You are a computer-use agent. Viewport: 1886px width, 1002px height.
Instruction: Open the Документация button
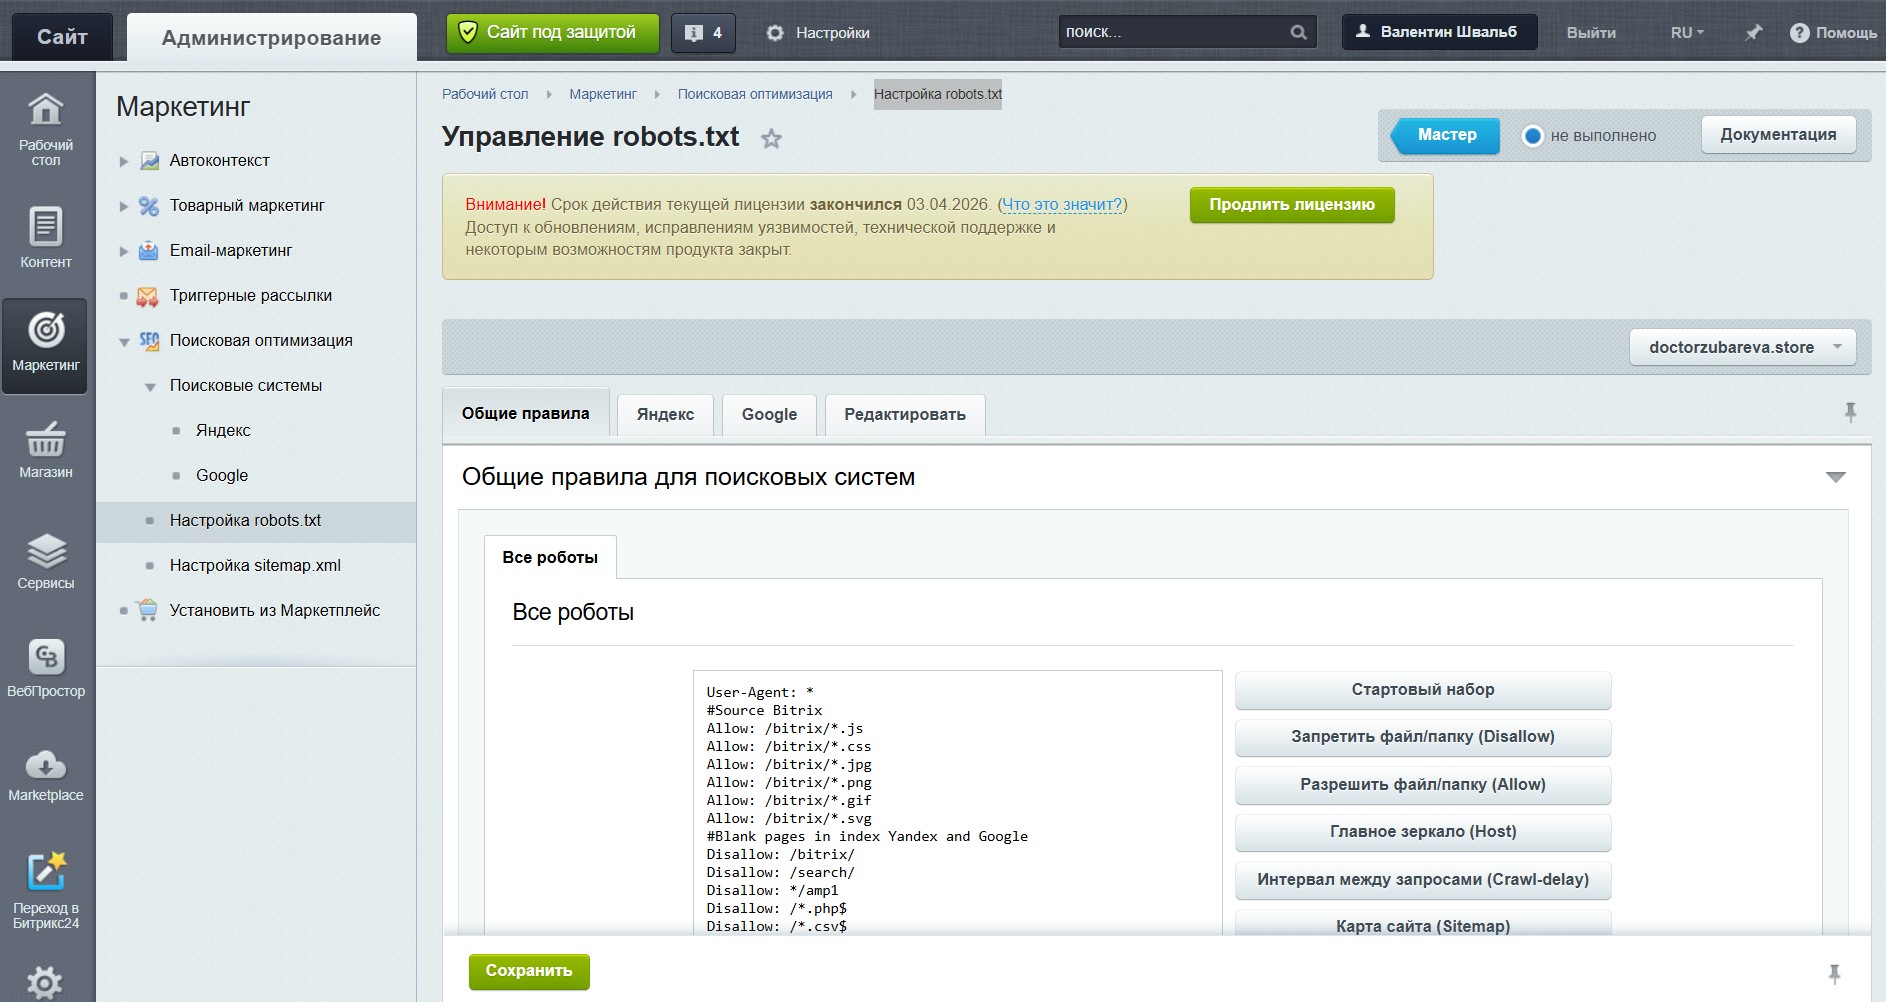[1778, 135]
